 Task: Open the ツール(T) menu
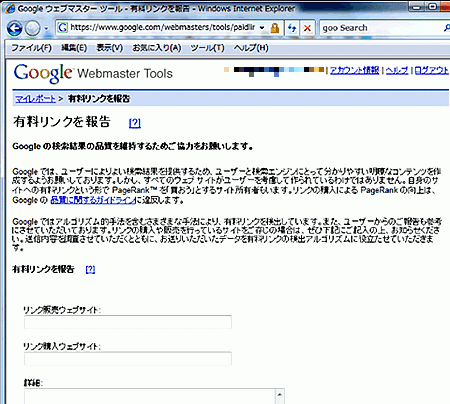tap(207, 48)
